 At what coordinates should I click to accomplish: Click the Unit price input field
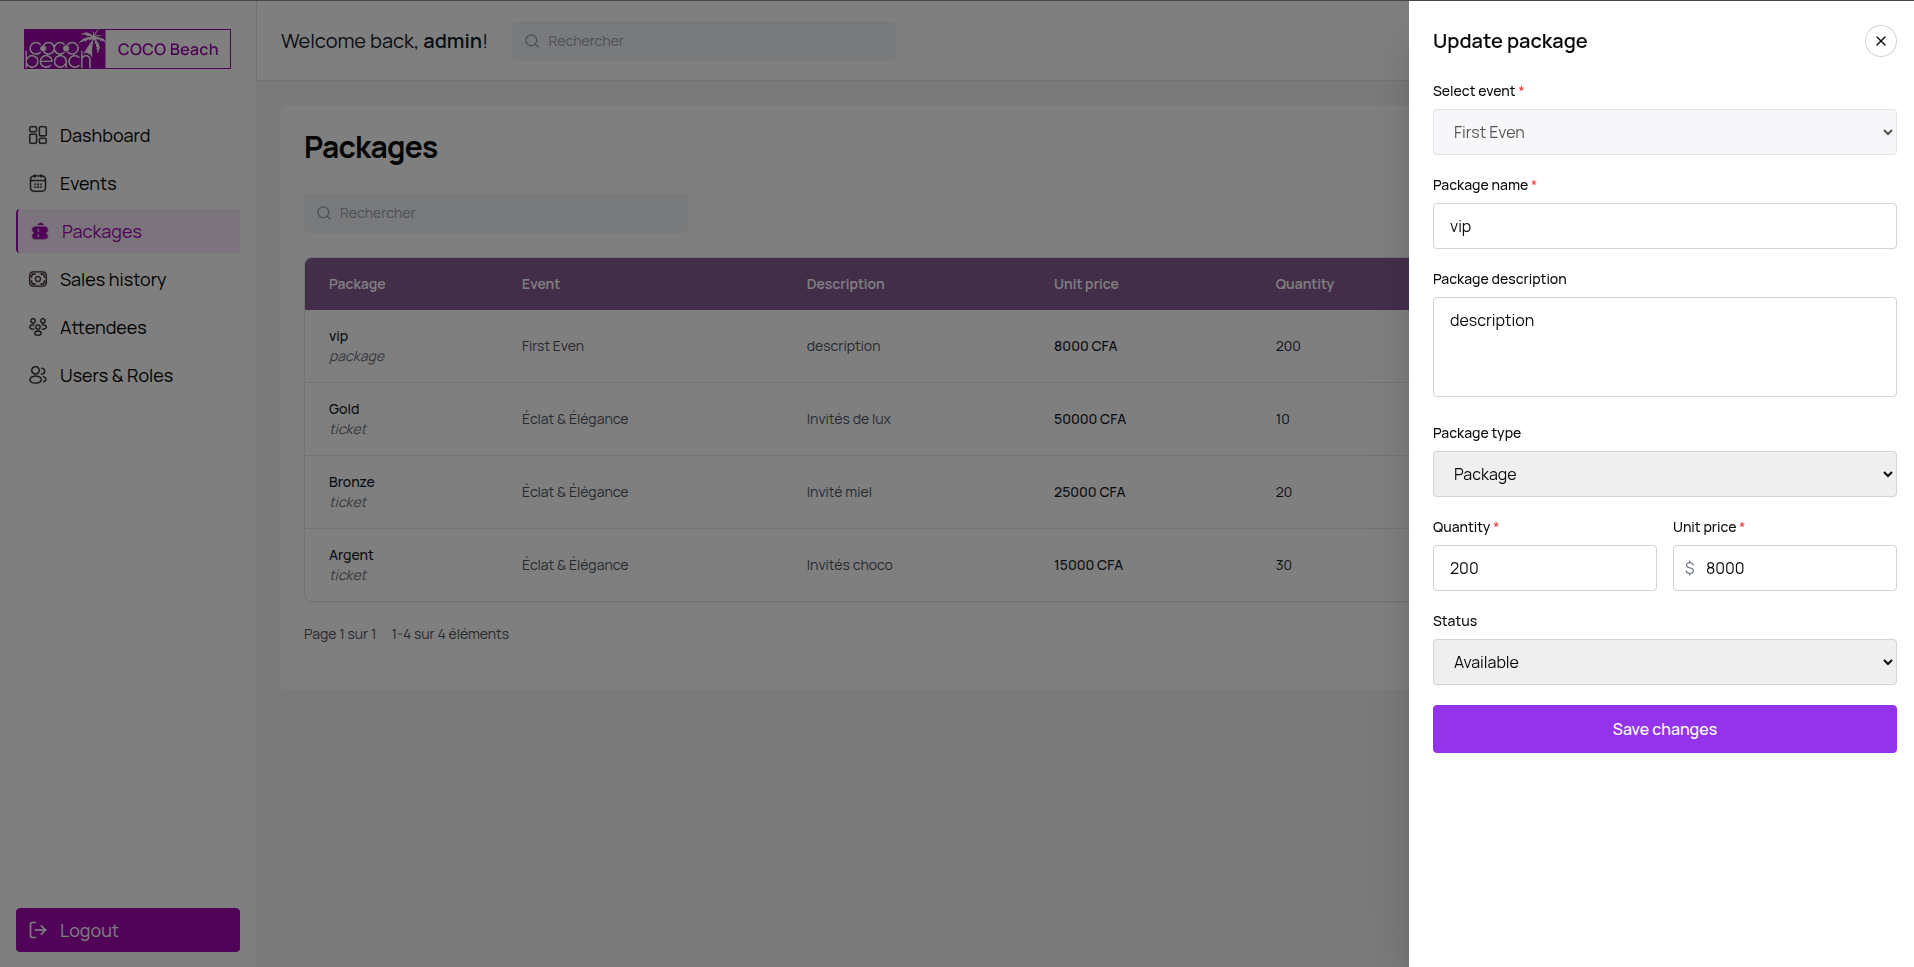pyautogui.click(x=1795, y=568)
